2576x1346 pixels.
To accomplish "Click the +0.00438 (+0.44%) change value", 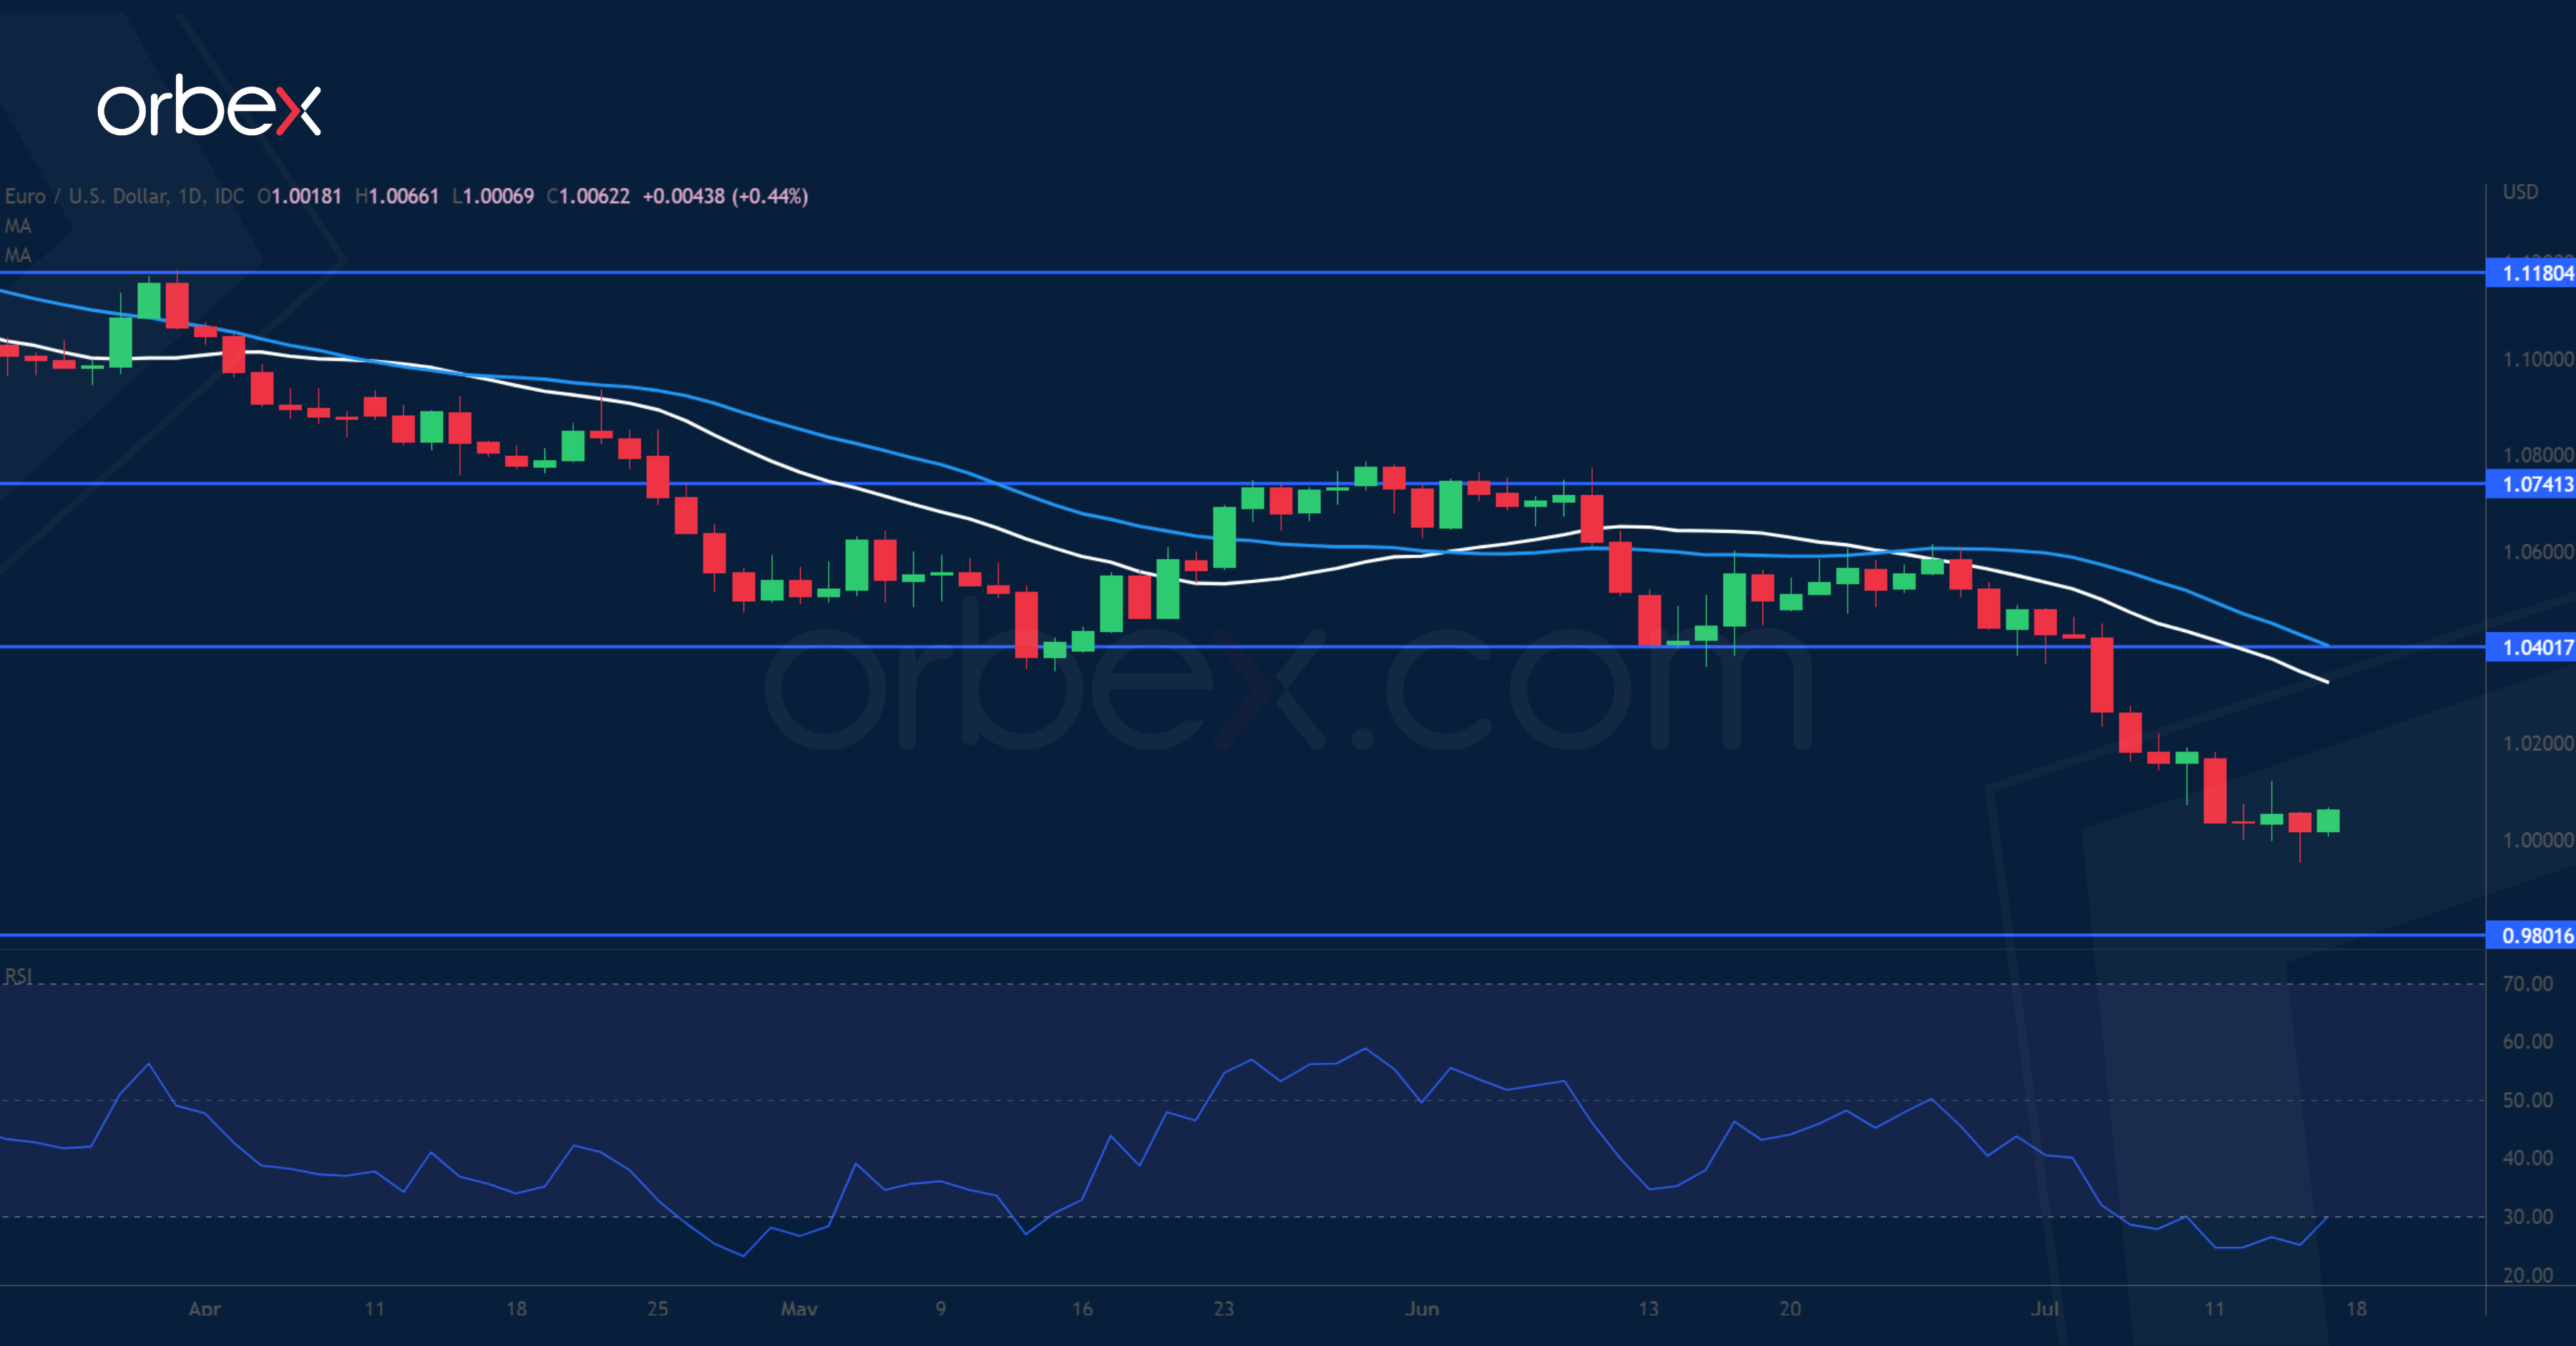I will point(724,196).
